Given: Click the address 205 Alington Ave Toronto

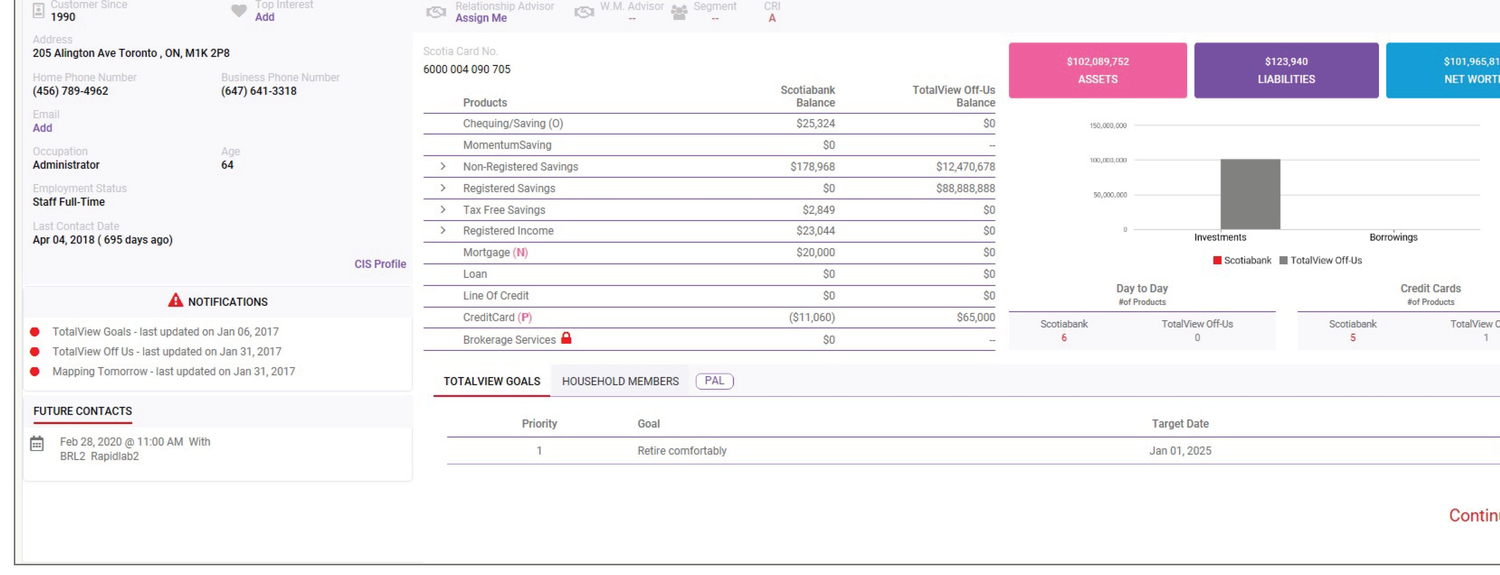Looking at the screenshot, I should [x=131, y=54].
